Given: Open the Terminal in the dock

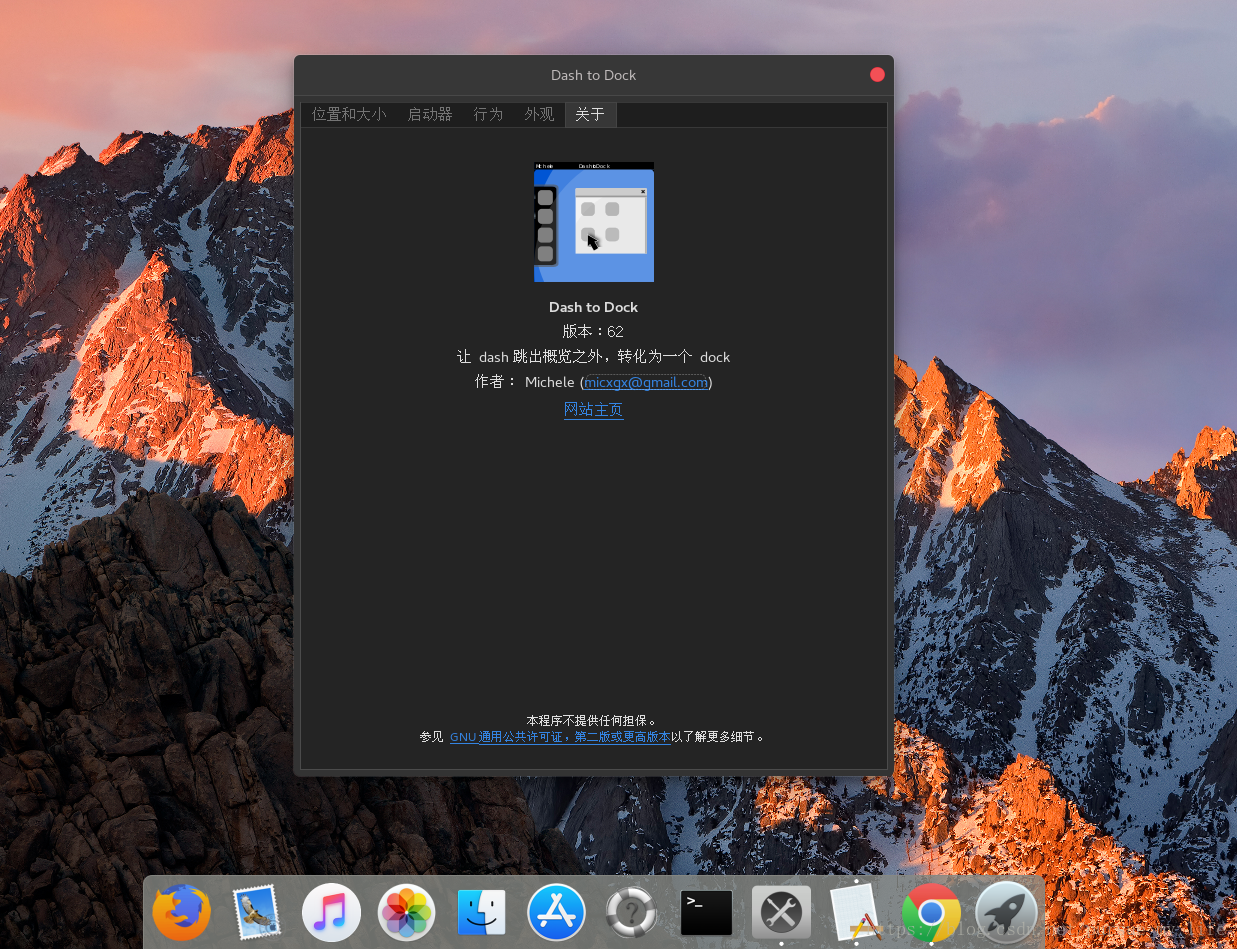Looking at the screenshot, I should (706, 913).
